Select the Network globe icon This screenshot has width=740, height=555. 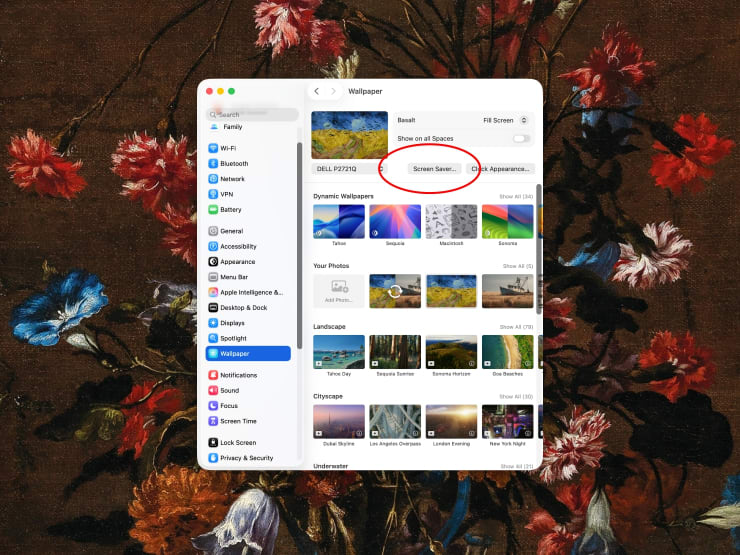(213, 179)
